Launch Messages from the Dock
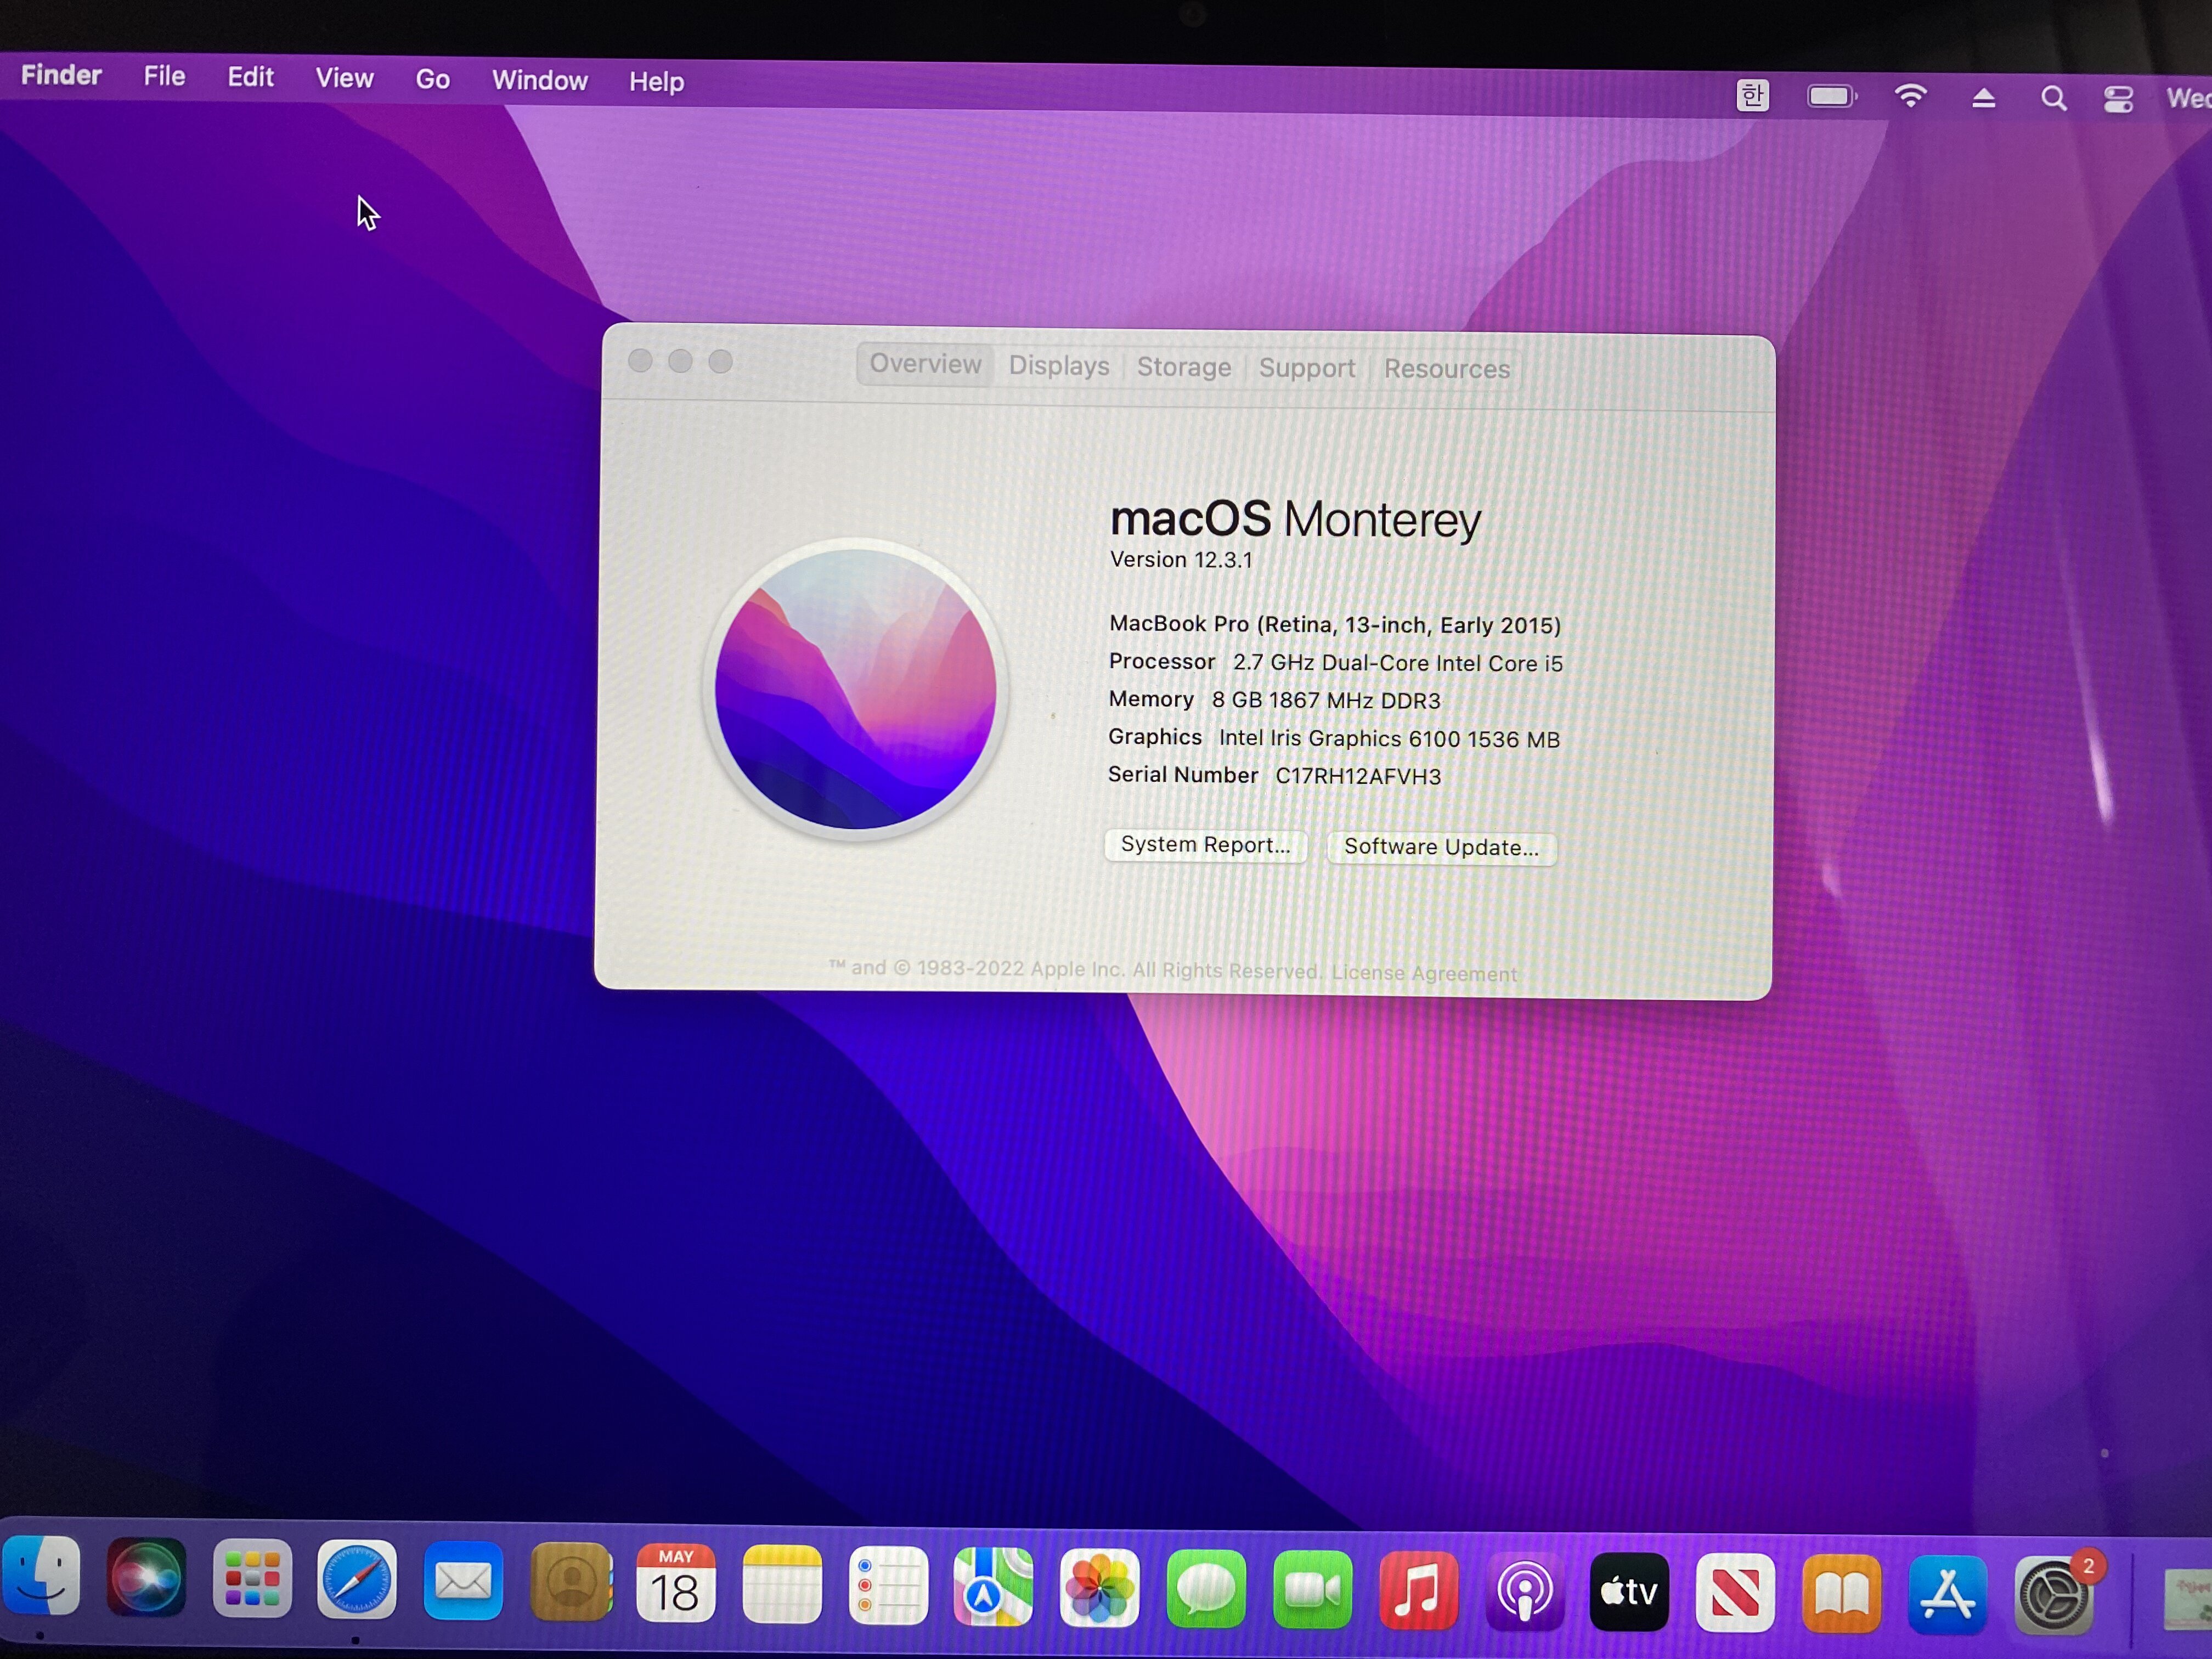This screenshot has height=1659, width=2212. click(x=1206, y=1590)
